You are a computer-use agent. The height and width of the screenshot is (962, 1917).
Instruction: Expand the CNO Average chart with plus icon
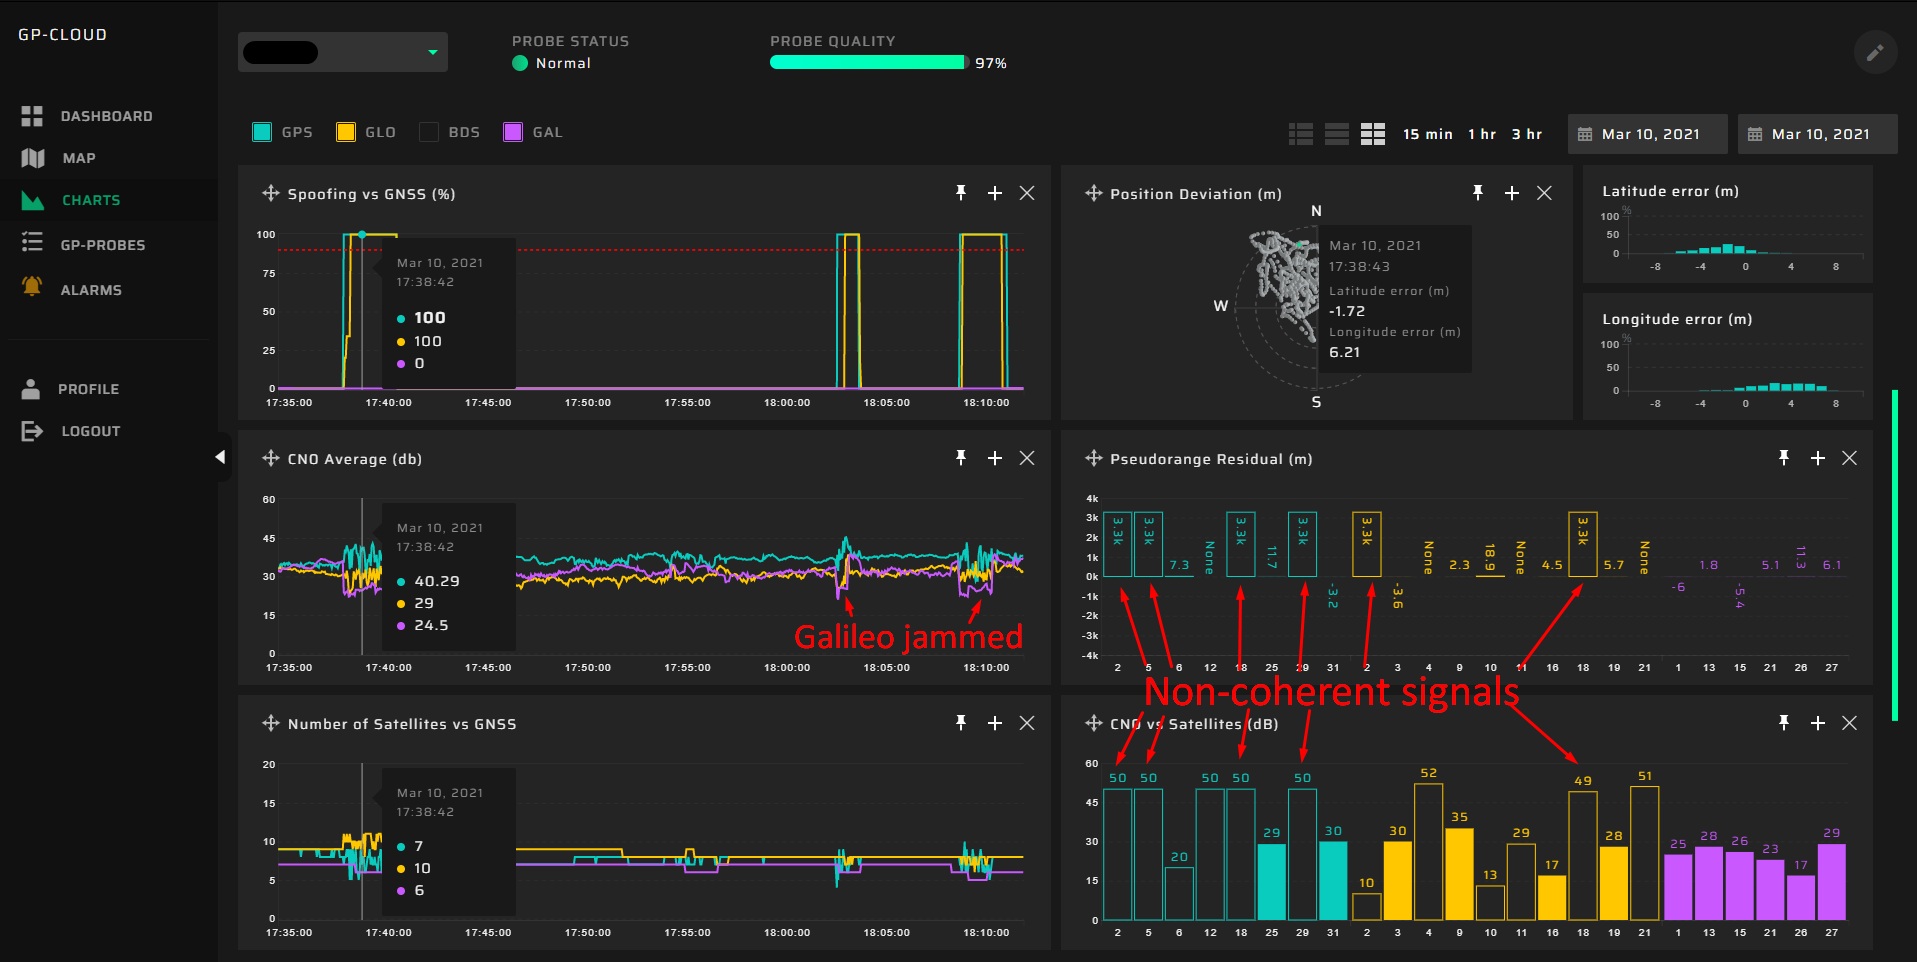(x=995, y=458)
